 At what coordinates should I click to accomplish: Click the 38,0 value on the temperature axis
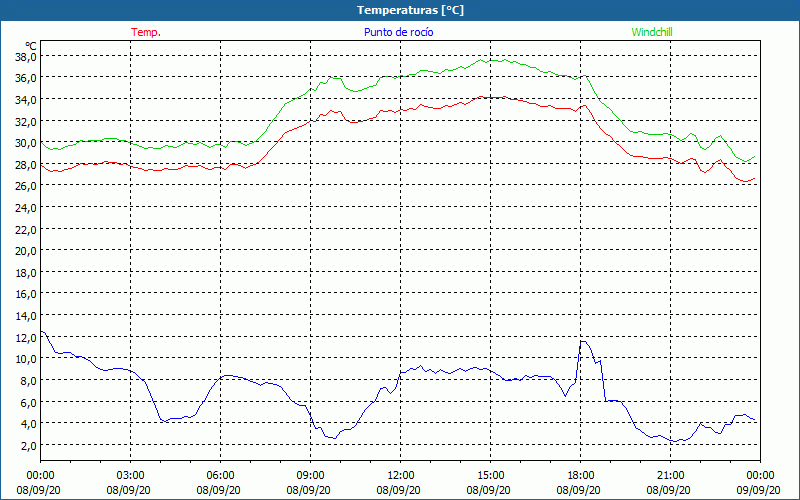click(26, 57)
